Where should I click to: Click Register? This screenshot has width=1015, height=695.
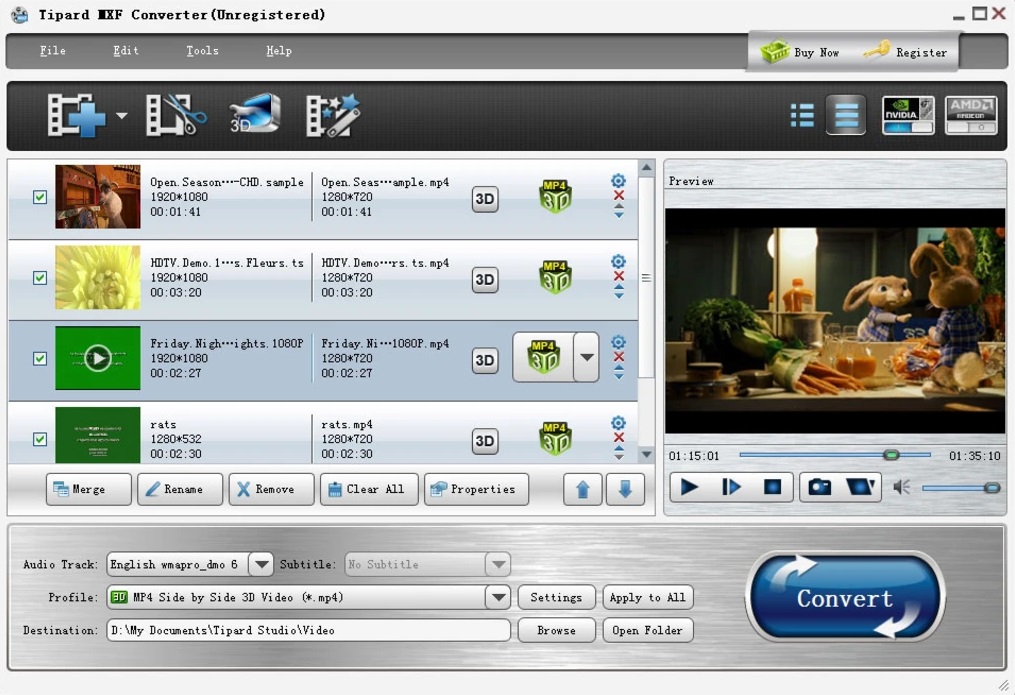click(x=906, y=52)
